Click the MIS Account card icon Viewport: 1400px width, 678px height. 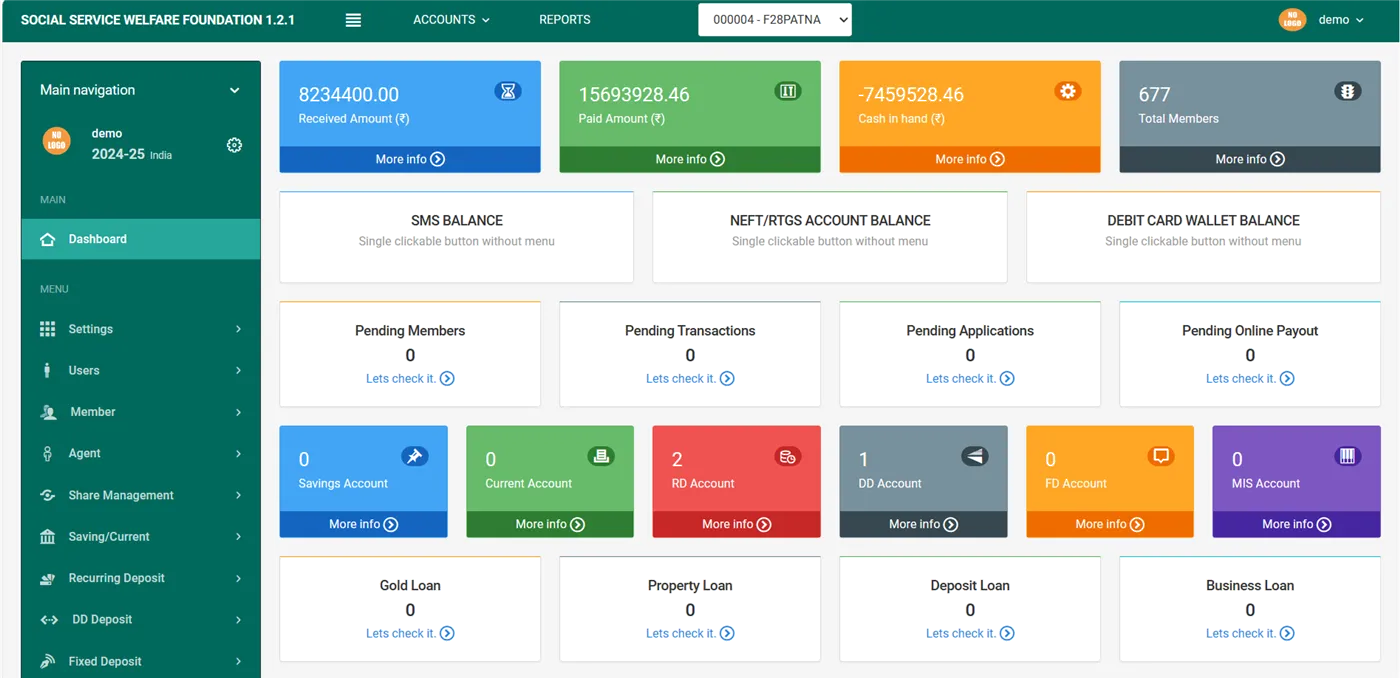click(1348, 456)
